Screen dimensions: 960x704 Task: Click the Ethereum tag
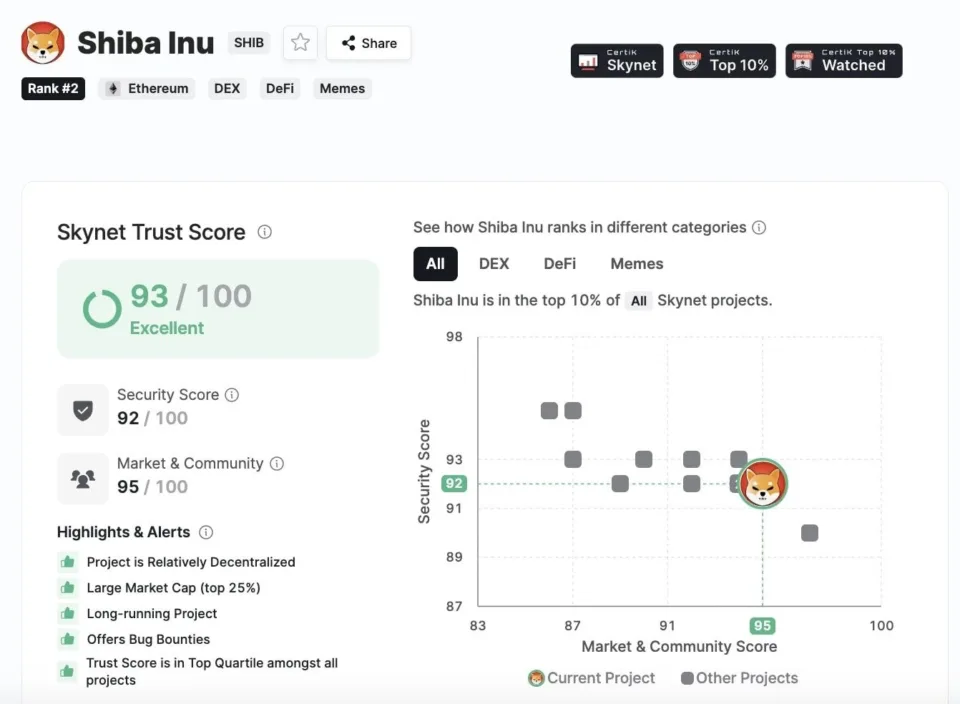click(147, 89)
